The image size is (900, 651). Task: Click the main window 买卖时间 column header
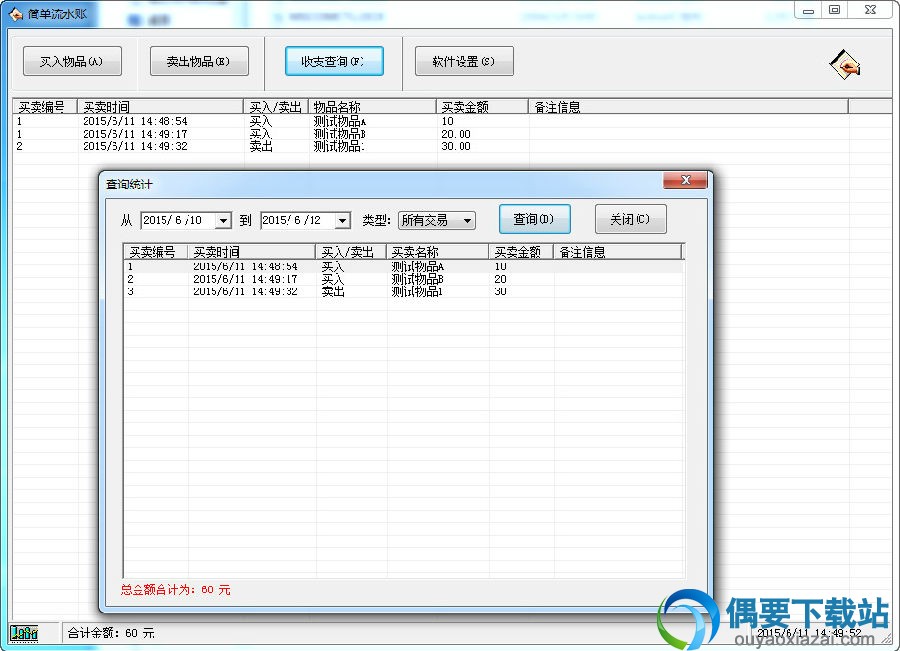pyautogui.click(x=160, y=107)
